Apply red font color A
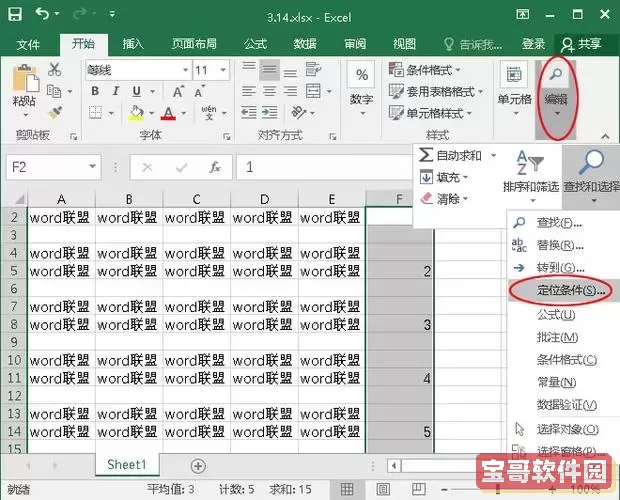 [x=168, y=114]
